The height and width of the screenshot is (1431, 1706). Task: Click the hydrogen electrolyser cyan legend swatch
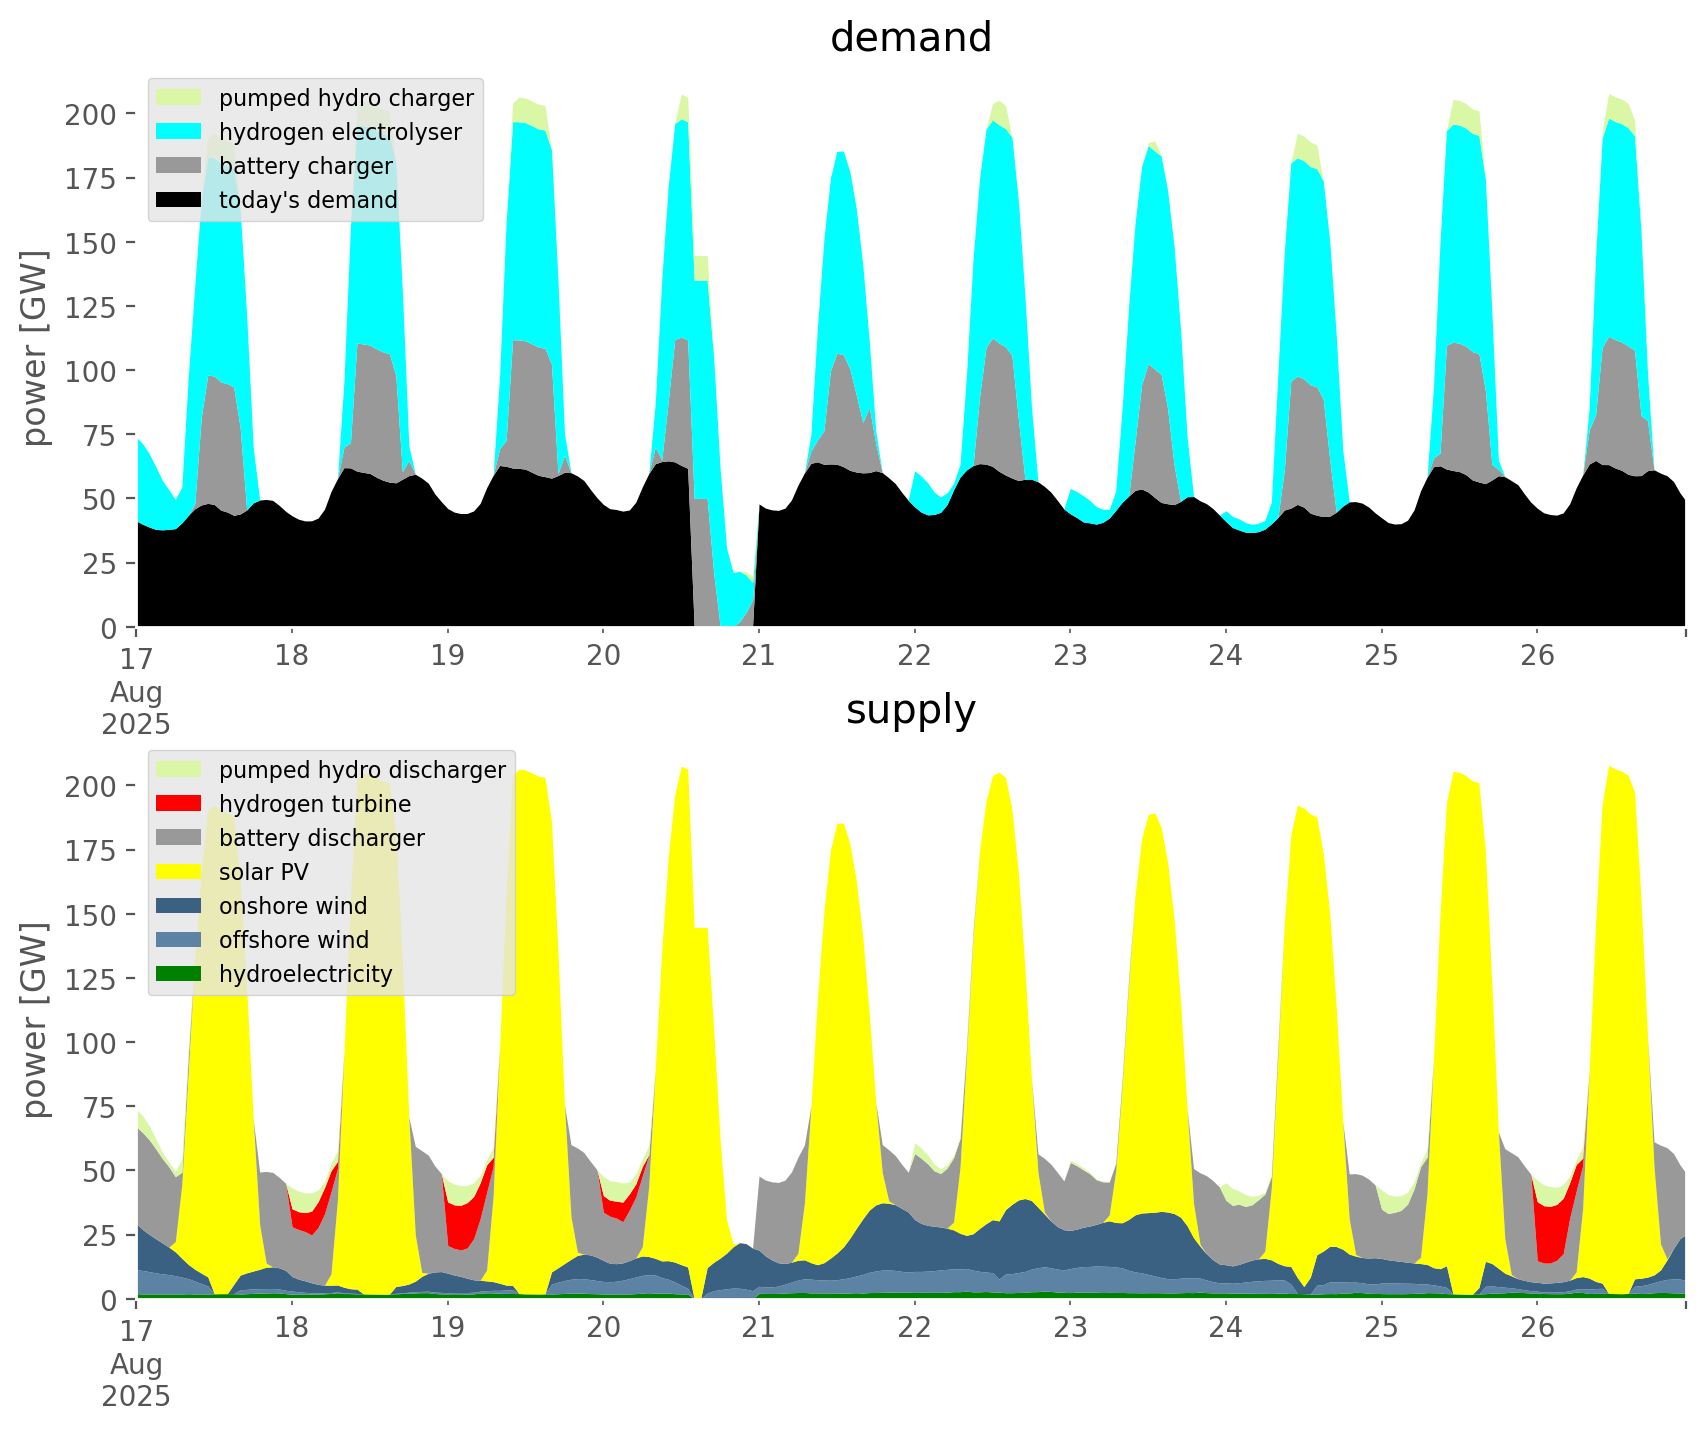180,132
